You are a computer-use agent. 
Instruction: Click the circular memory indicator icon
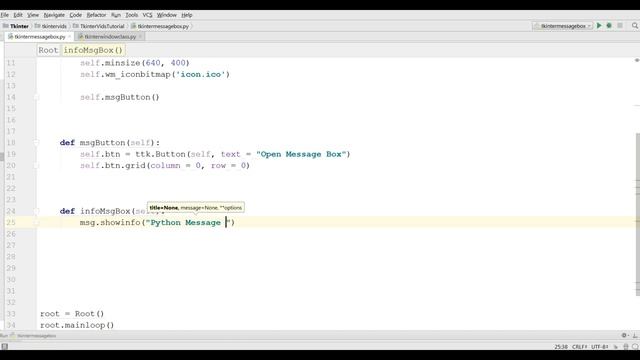(x=635, y=347)
